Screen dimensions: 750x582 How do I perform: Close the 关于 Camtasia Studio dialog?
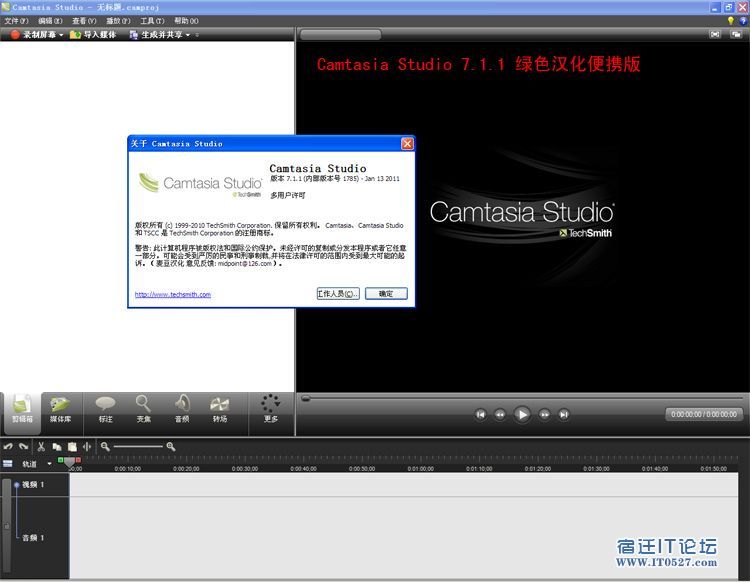[407, 143]
